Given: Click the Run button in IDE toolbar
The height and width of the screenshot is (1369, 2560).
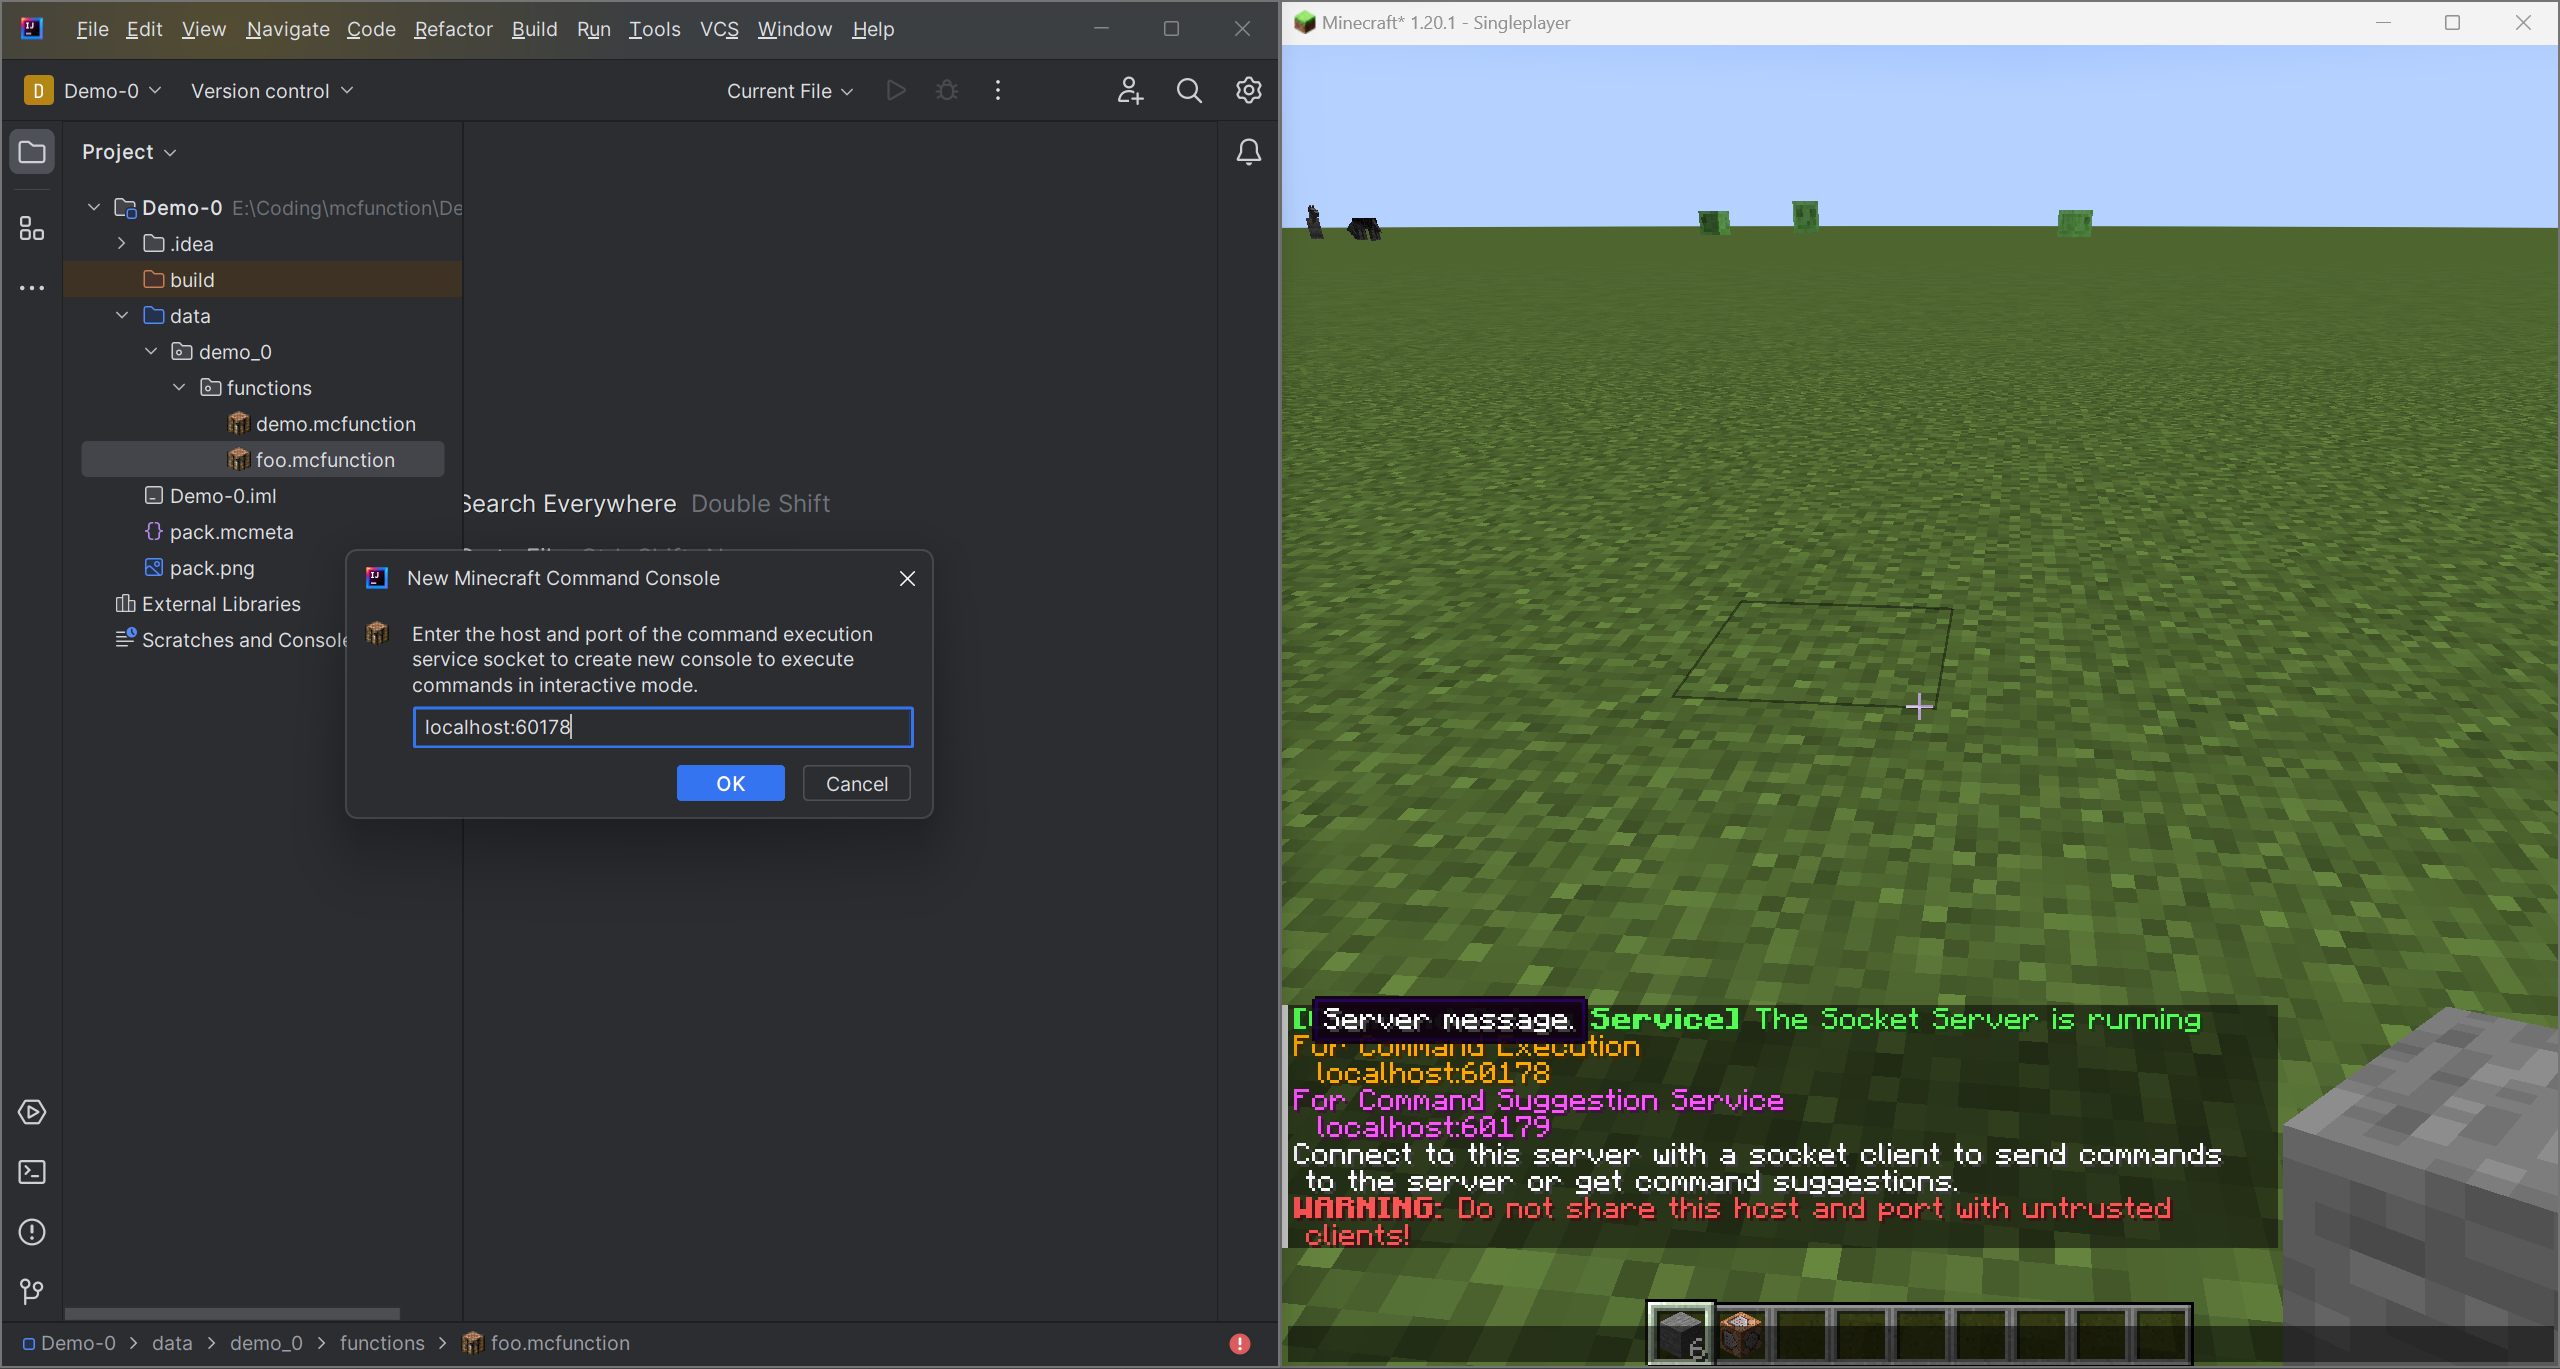Looking at the screenshot, I should click(896, 91).
